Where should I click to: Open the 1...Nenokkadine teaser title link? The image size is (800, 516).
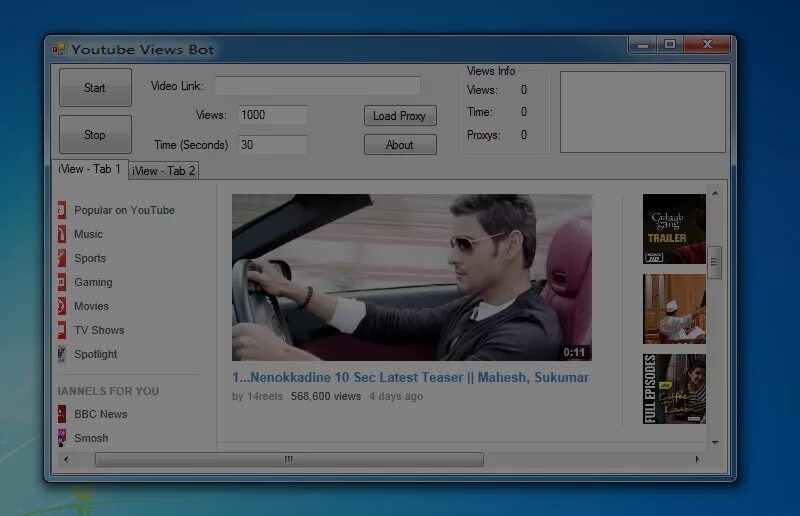click(410, 377)
